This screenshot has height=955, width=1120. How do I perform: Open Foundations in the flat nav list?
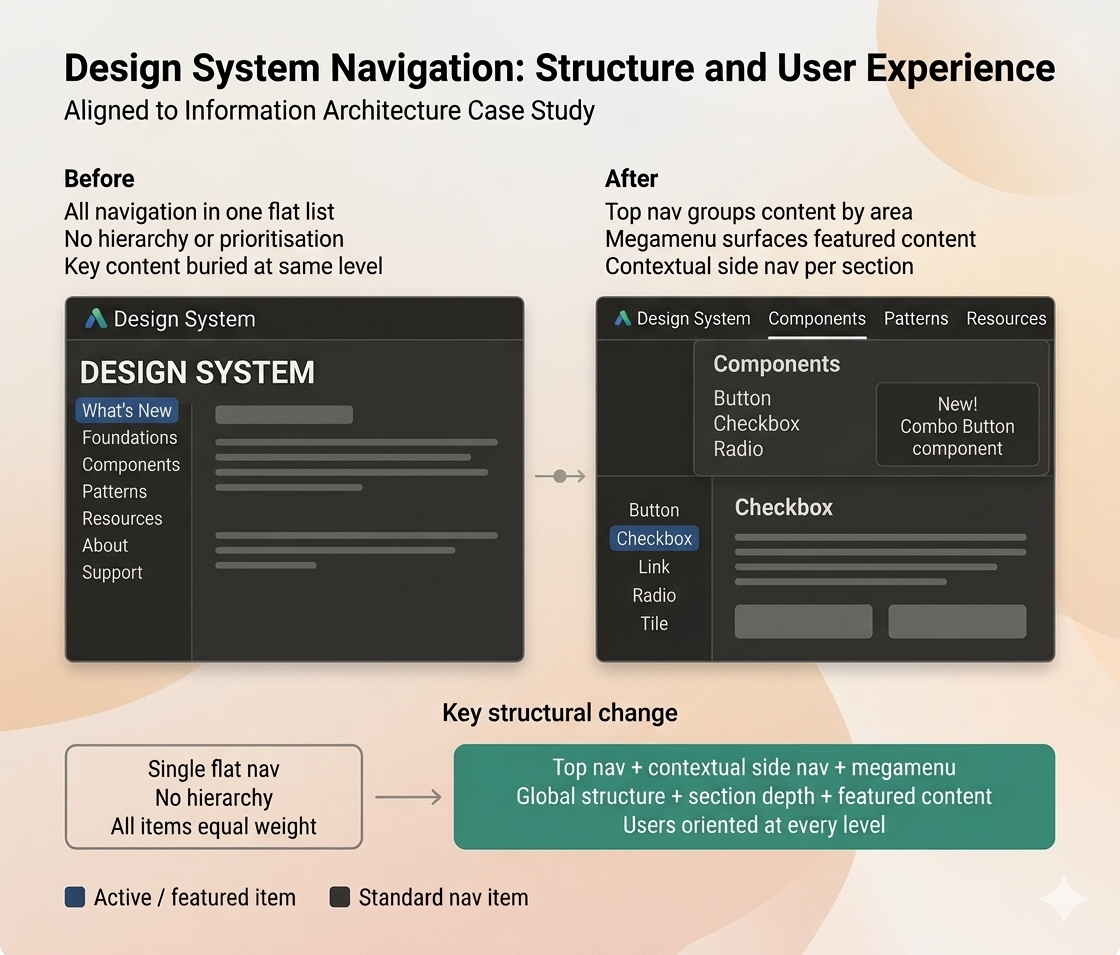pos(129,437)
